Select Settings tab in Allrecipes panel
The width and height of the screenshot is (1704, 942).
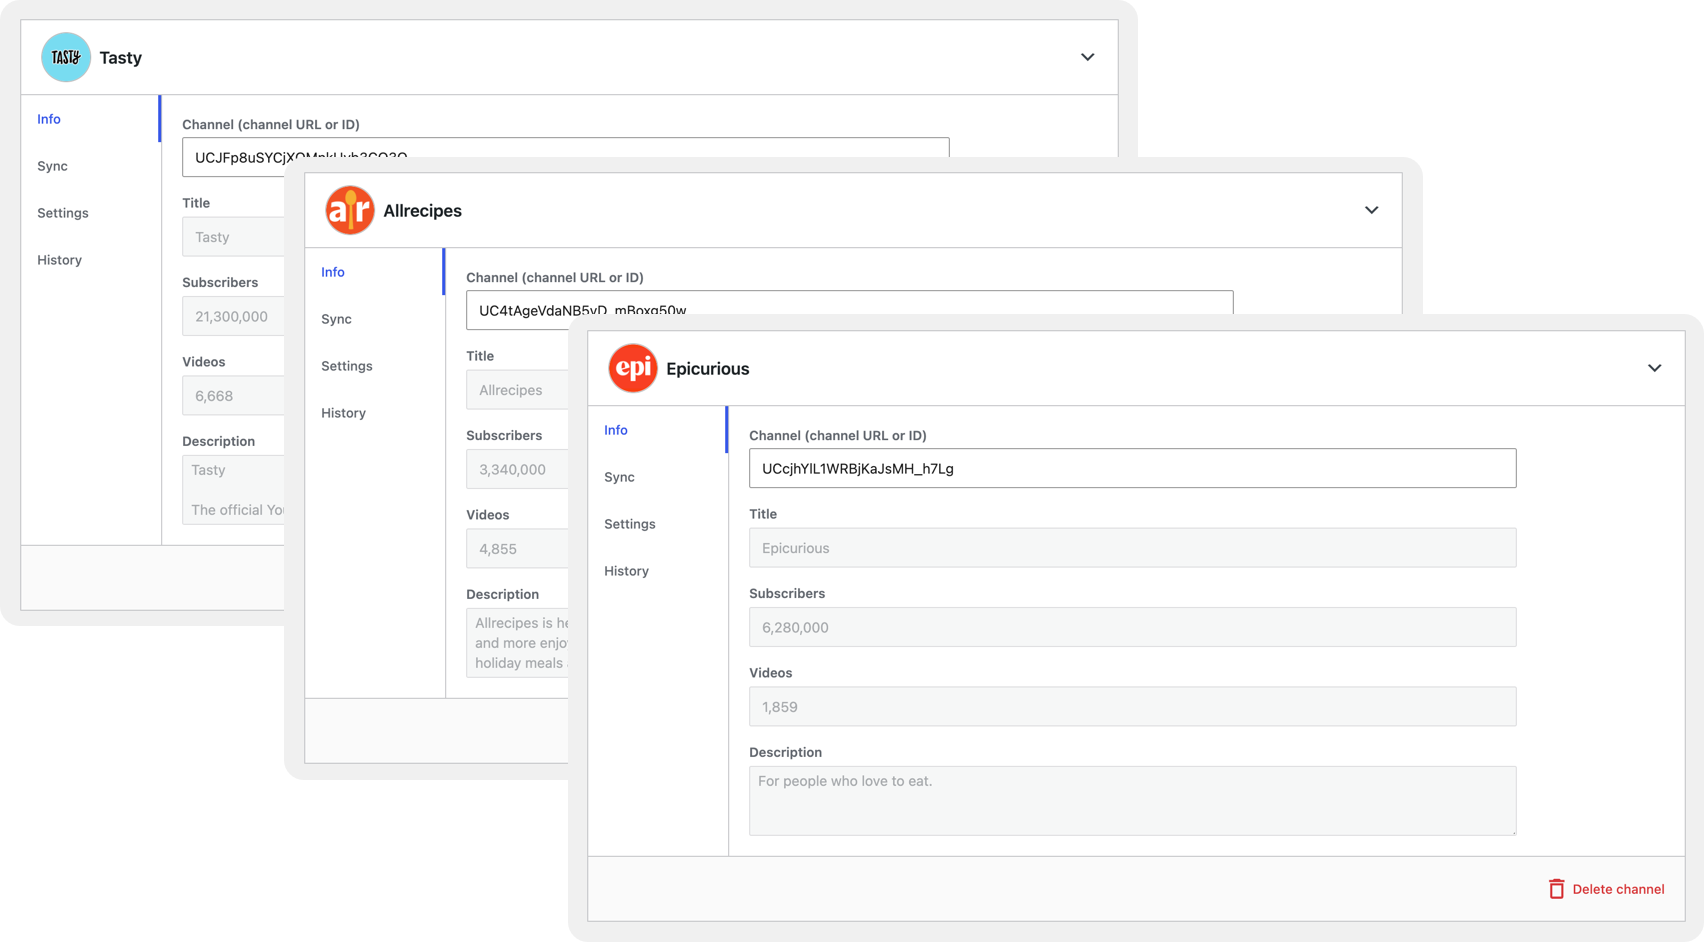tap(347, 366)
